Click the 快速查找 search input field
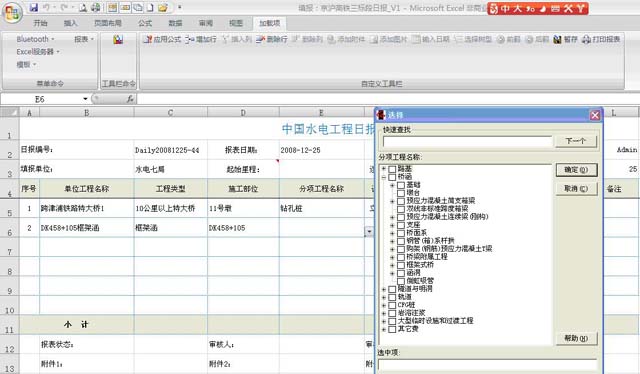This screenshot has width=640, height=374. pyautogui.click(x=467, y=142)
